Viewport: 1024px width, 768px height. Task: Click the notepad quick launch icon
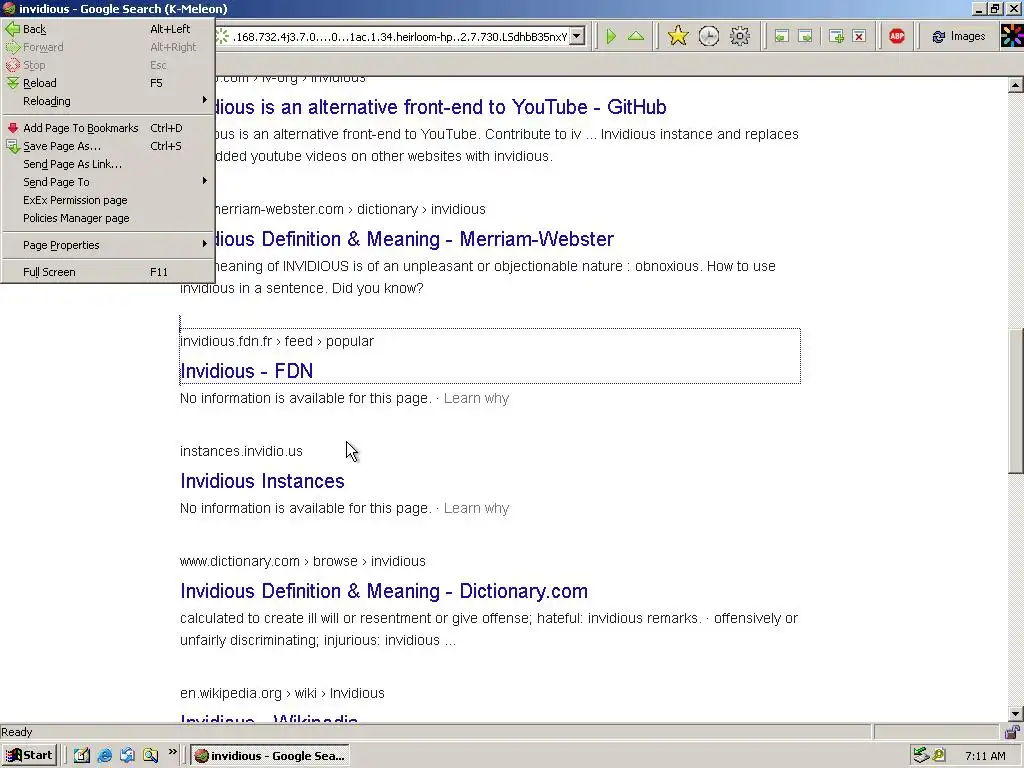(x=81, y=756)
